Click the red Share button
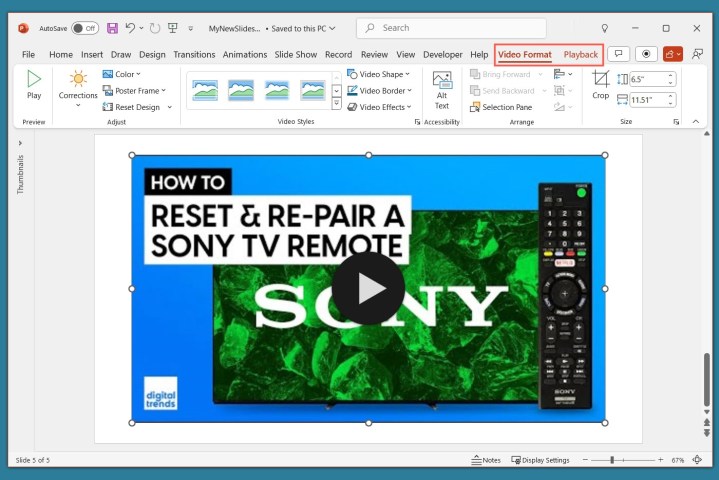Screen dimensions: 719x480 (x=673, y=54)
